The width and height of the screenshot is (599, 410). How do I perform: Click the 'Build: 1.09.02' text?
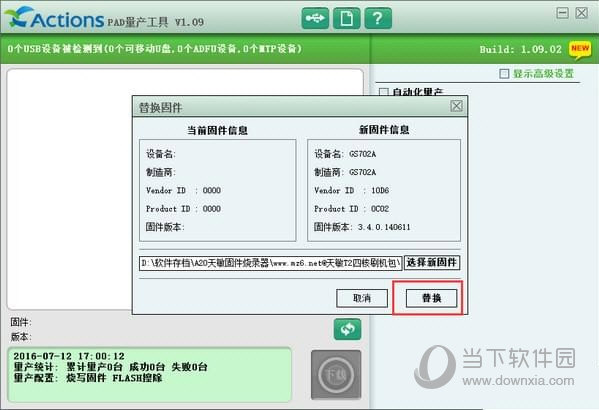click(x=521, y=50)
